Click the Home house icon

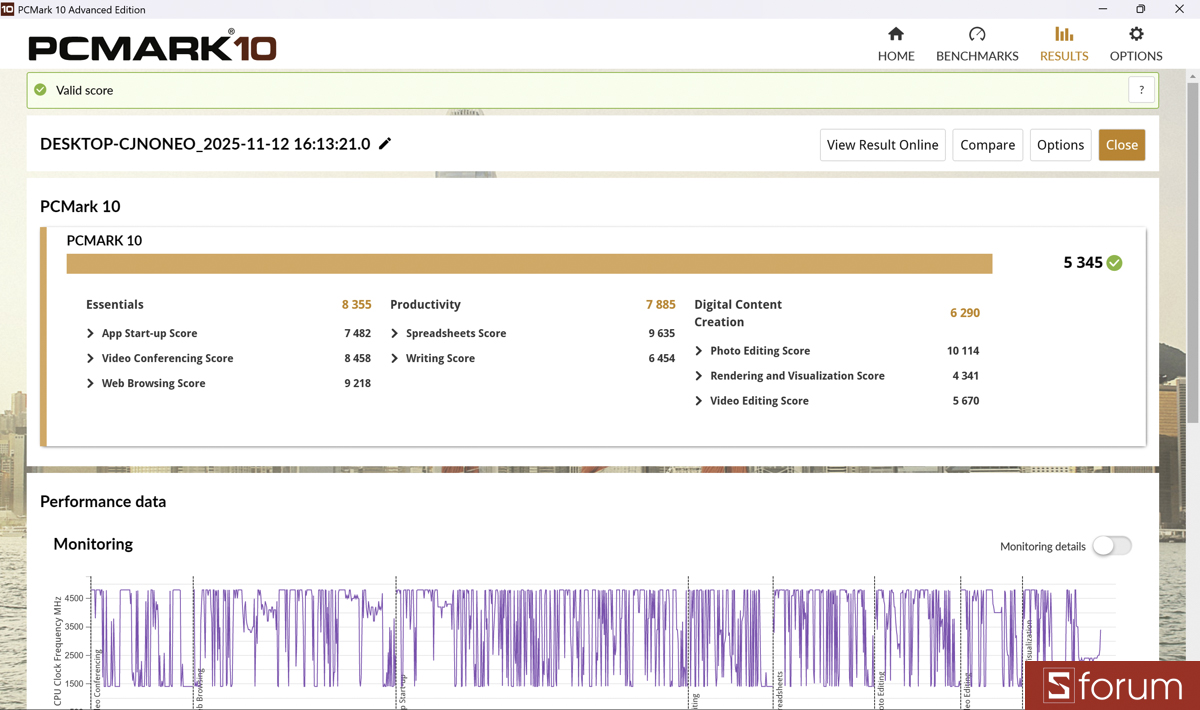pyautogui.click(x=896, y=35)
